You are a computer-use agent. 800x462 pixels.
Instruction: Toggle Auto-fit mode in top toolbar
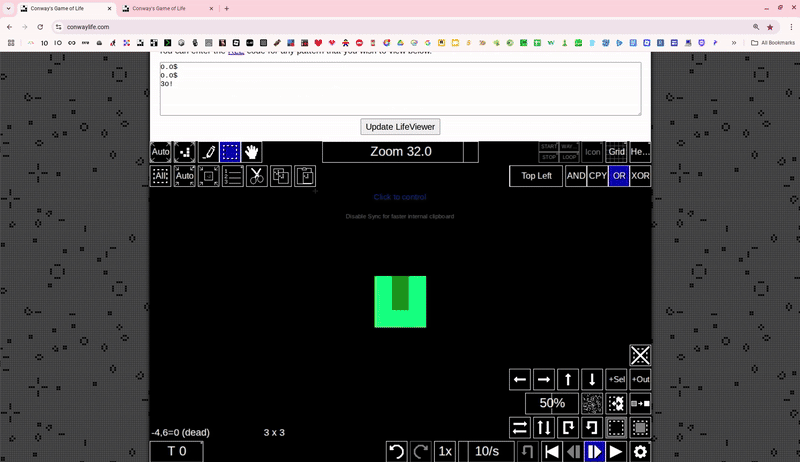160,152
